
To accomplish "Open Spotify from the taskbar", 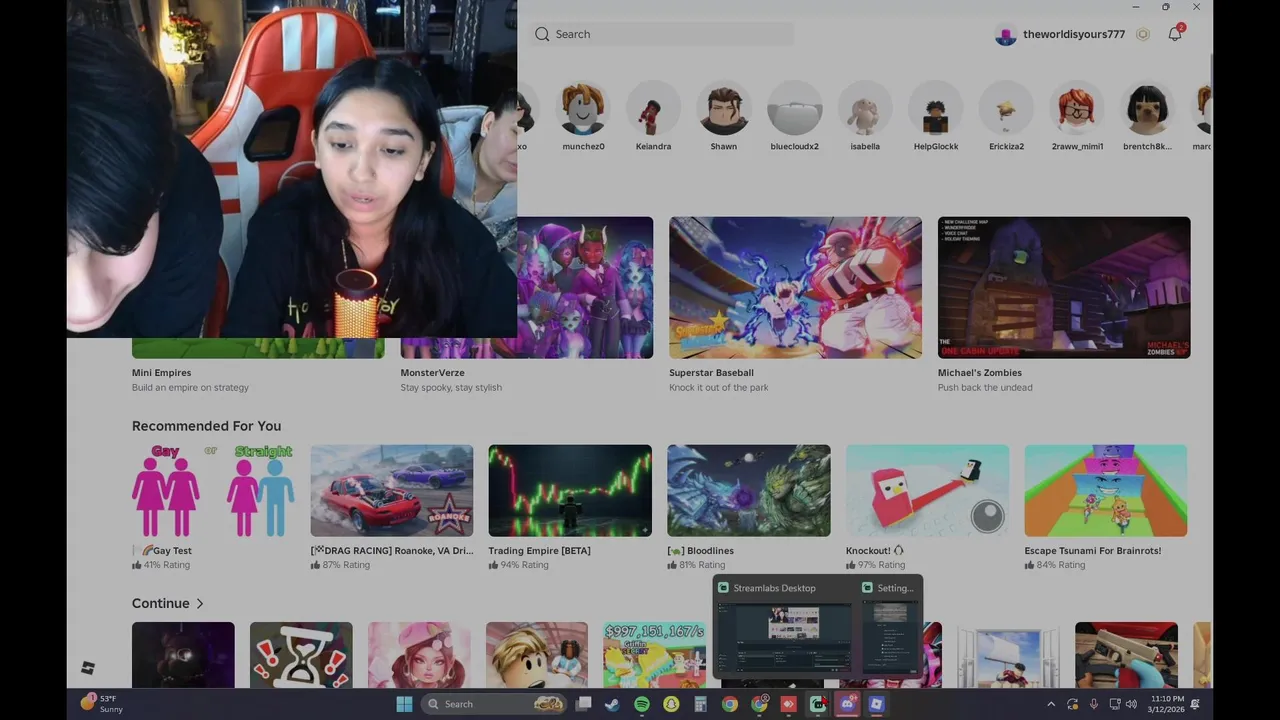I will click(642, 704).
